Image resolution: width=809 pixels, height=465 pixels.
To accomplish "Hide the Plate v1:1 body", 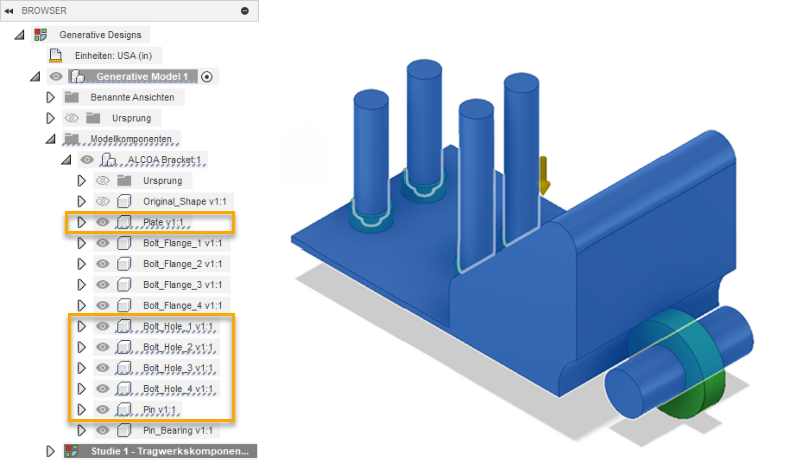I will 103,222.
